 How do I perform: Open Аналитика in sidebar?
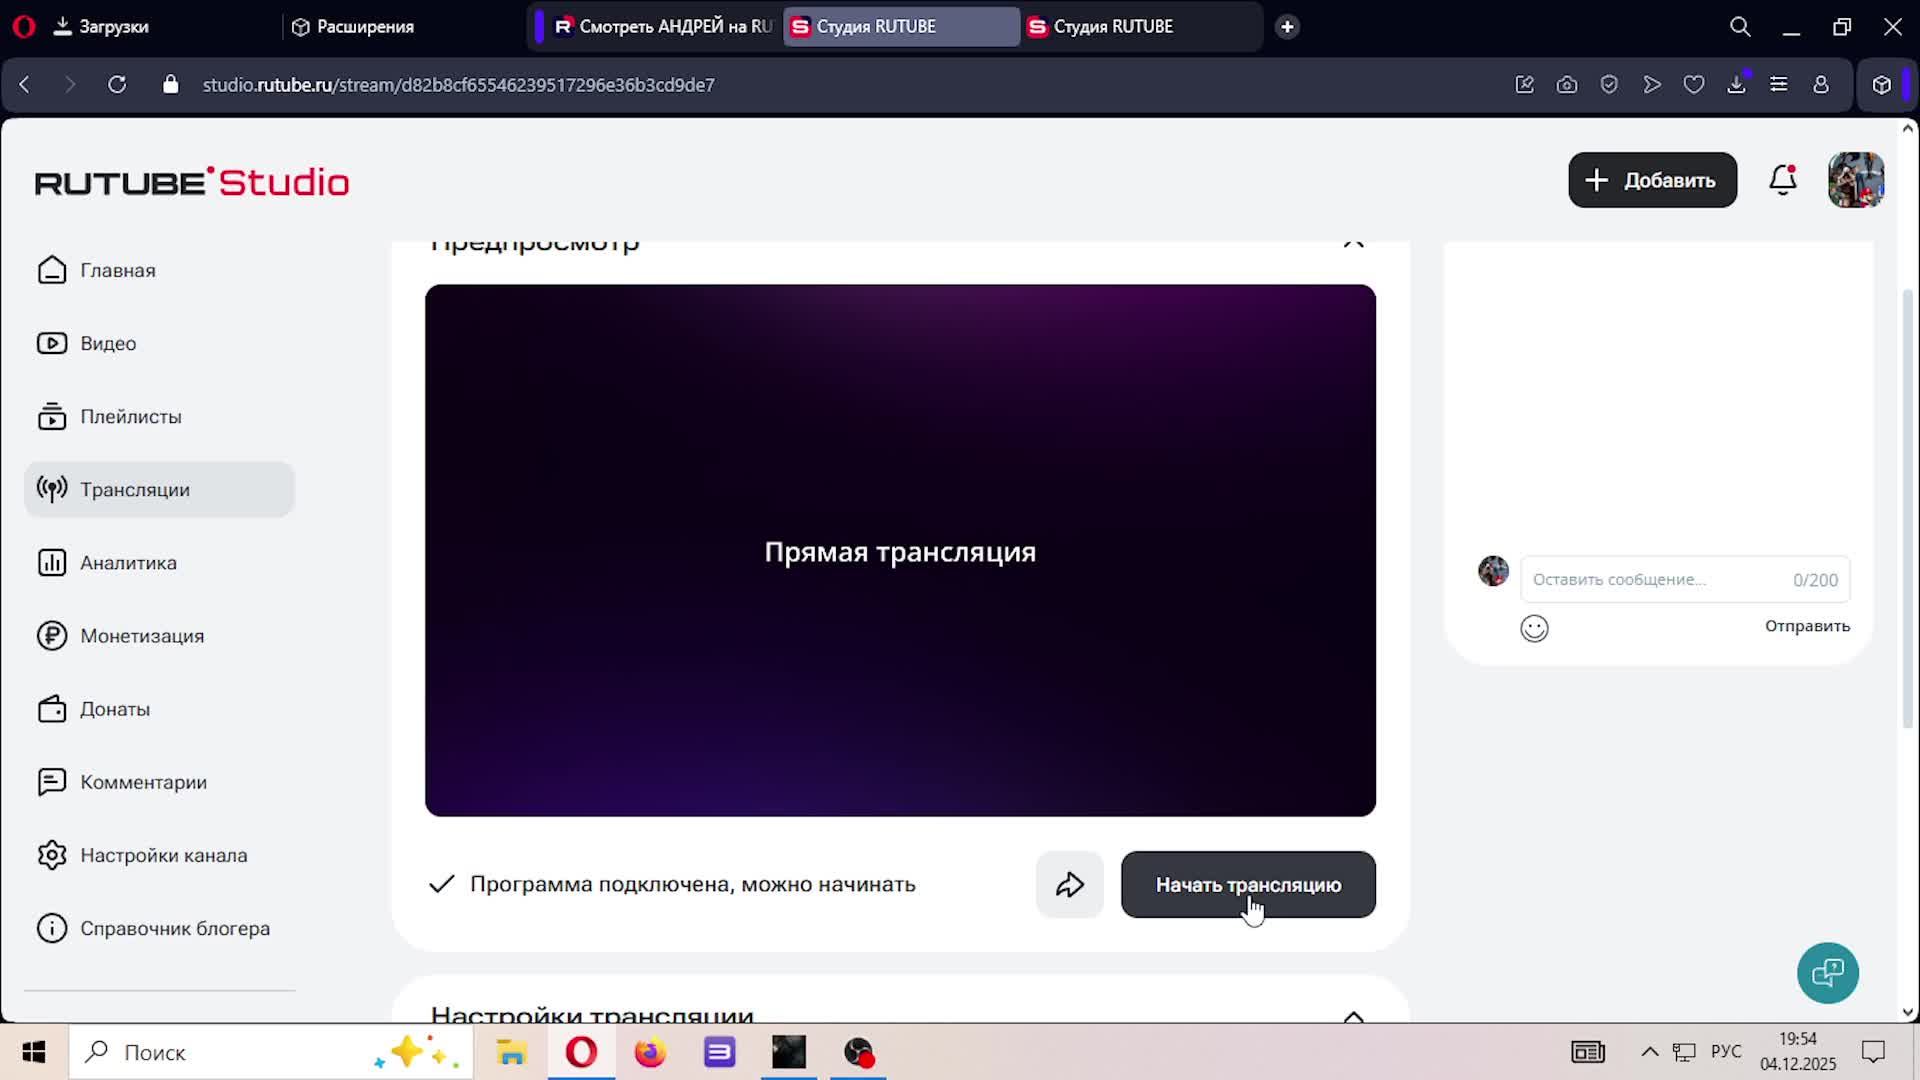[x=128, y=563]
